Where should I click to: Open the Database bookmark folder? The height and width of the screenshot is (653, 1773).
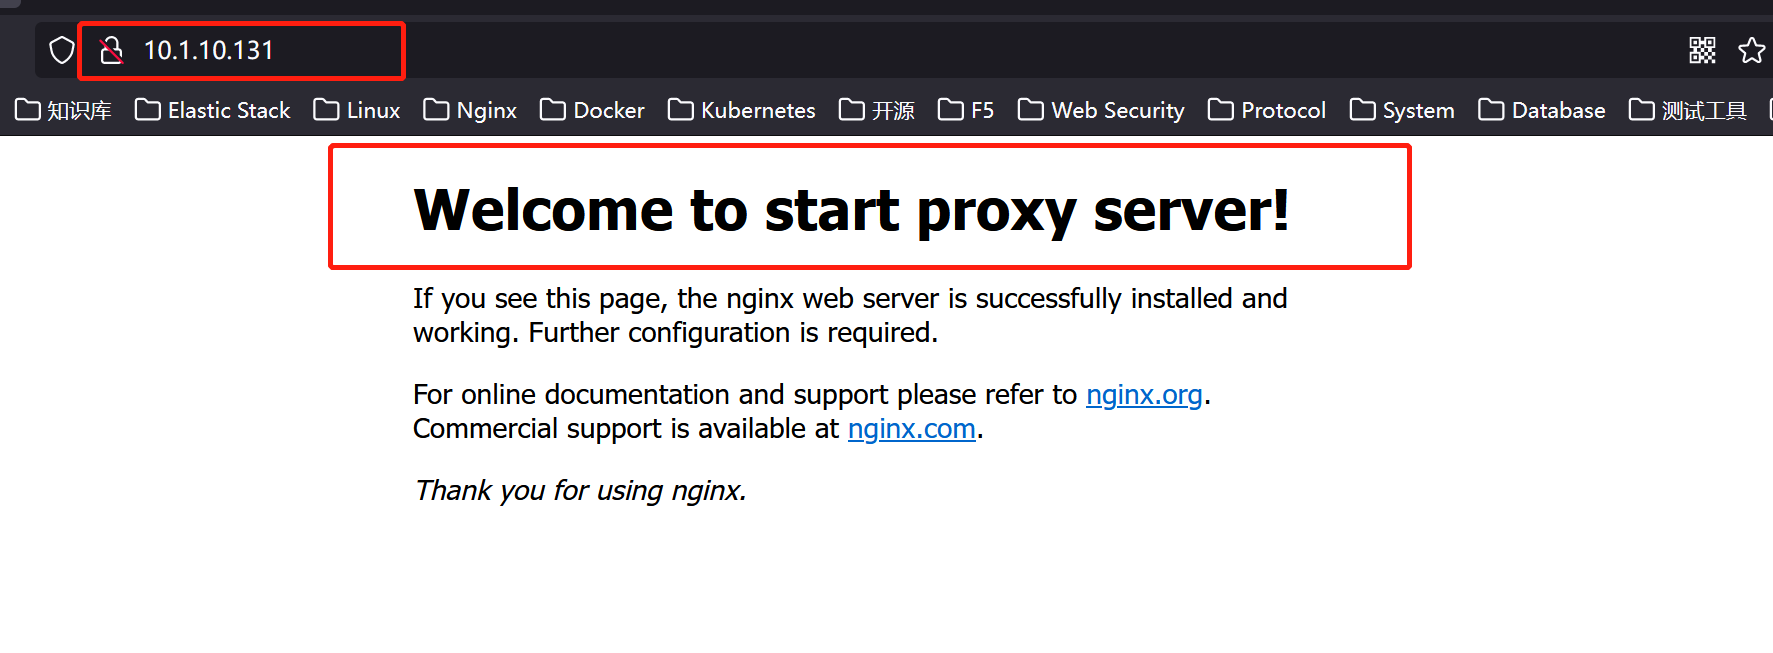click(1542, 110)
